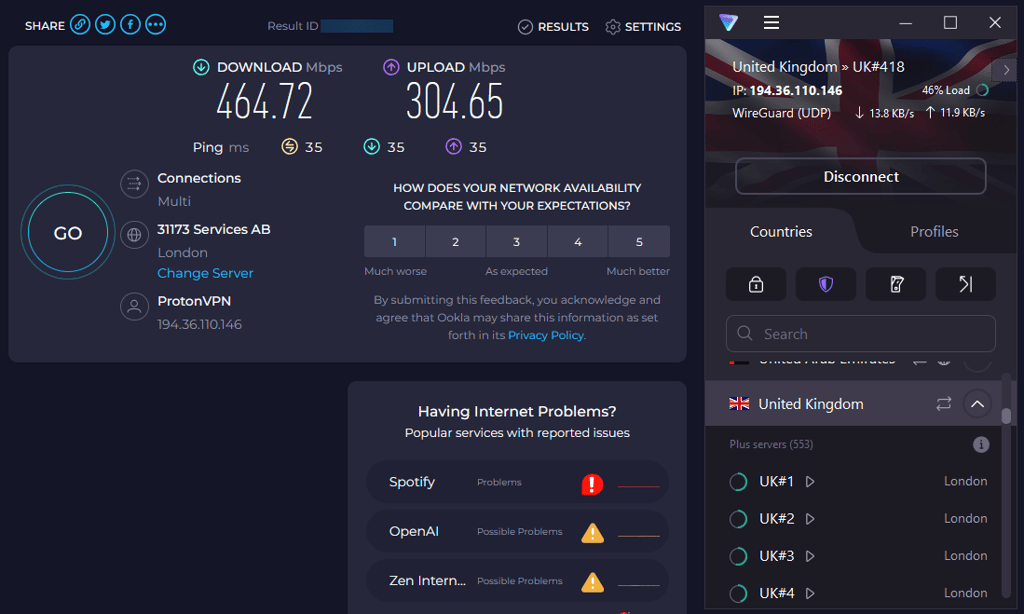Open the Speedtest SETTINGS page
The height and width of the screenshot is (614, 1024).
[643, 27]
